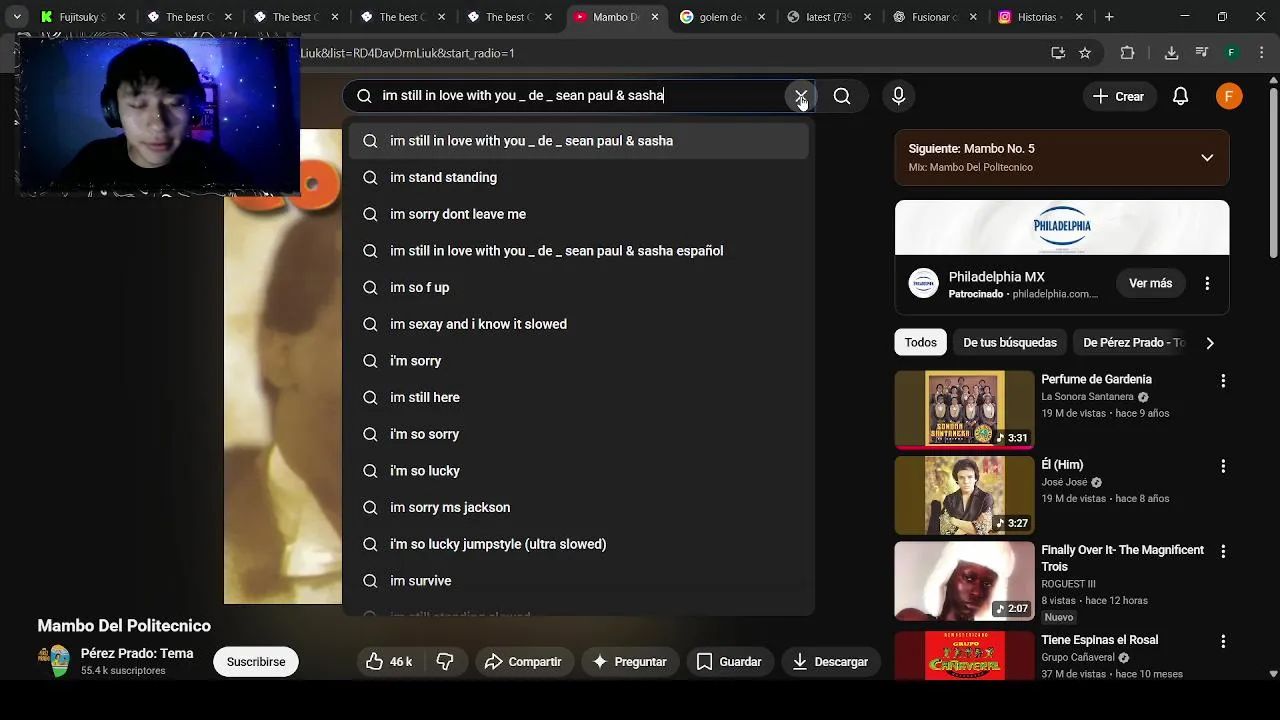This screenshot has height=720, width=1280.
Task: Dislike the video with thumbs down
Action: (x=445, y=662)
